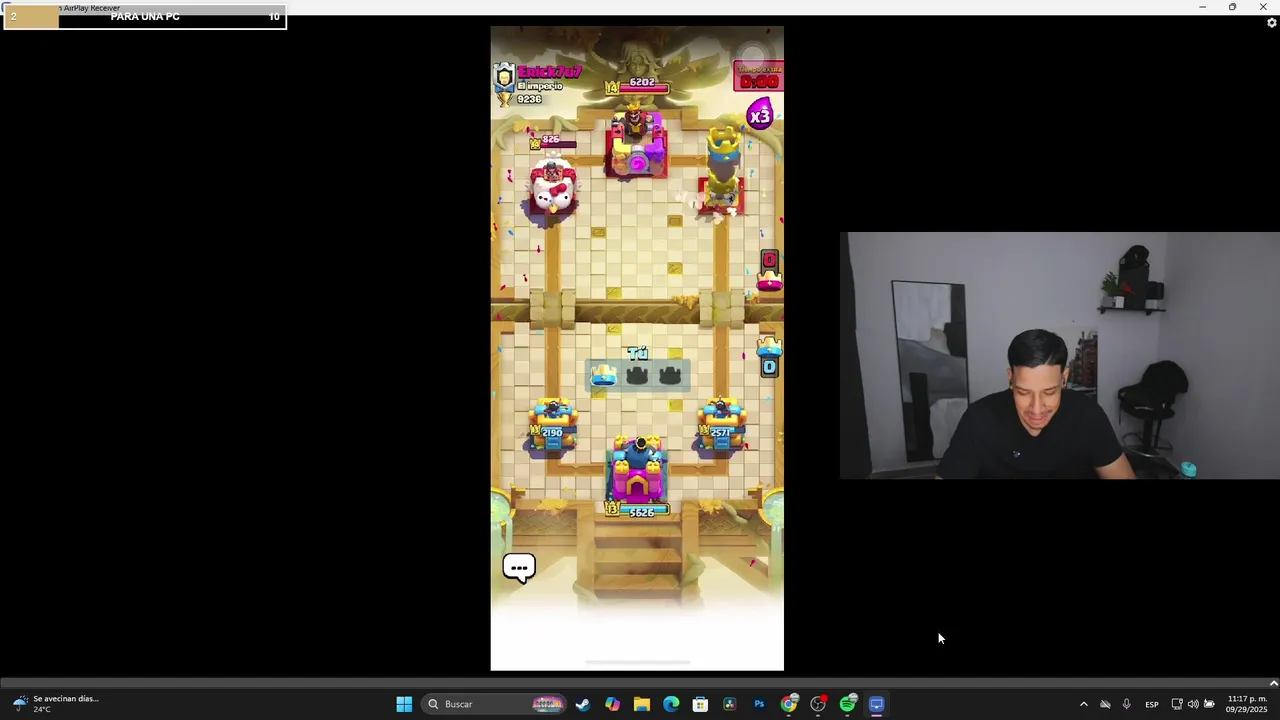Click your blue crown score counter

pos(769,357)
